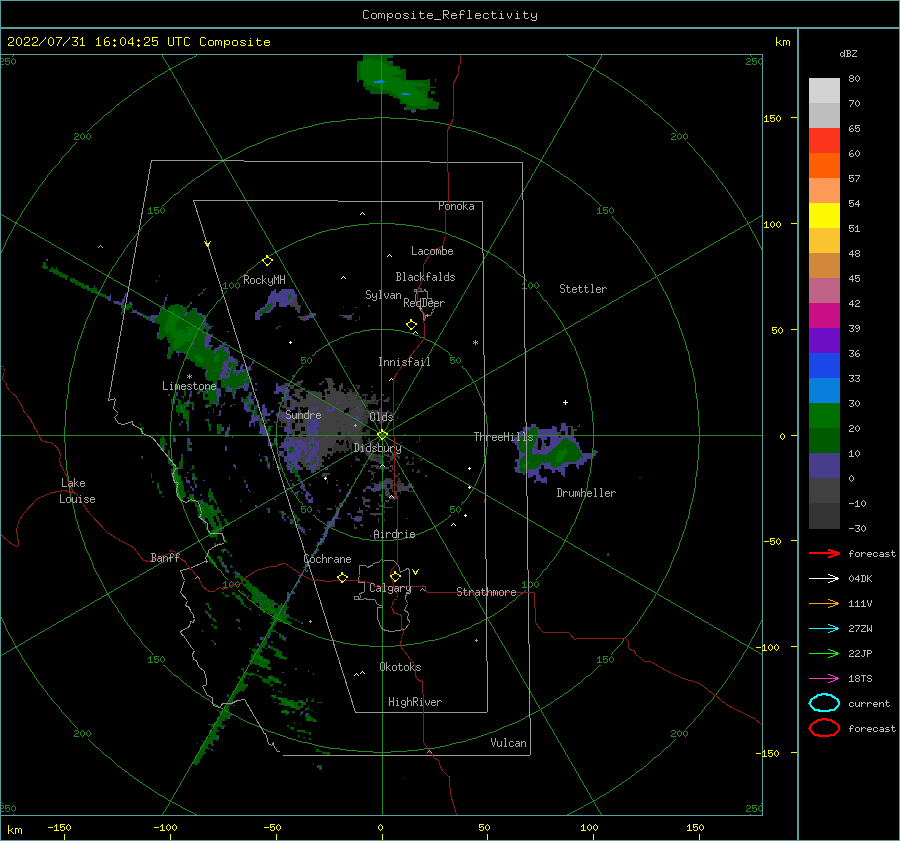
Task: Click the Okotoks town label
Action: (x=400, y=667)
